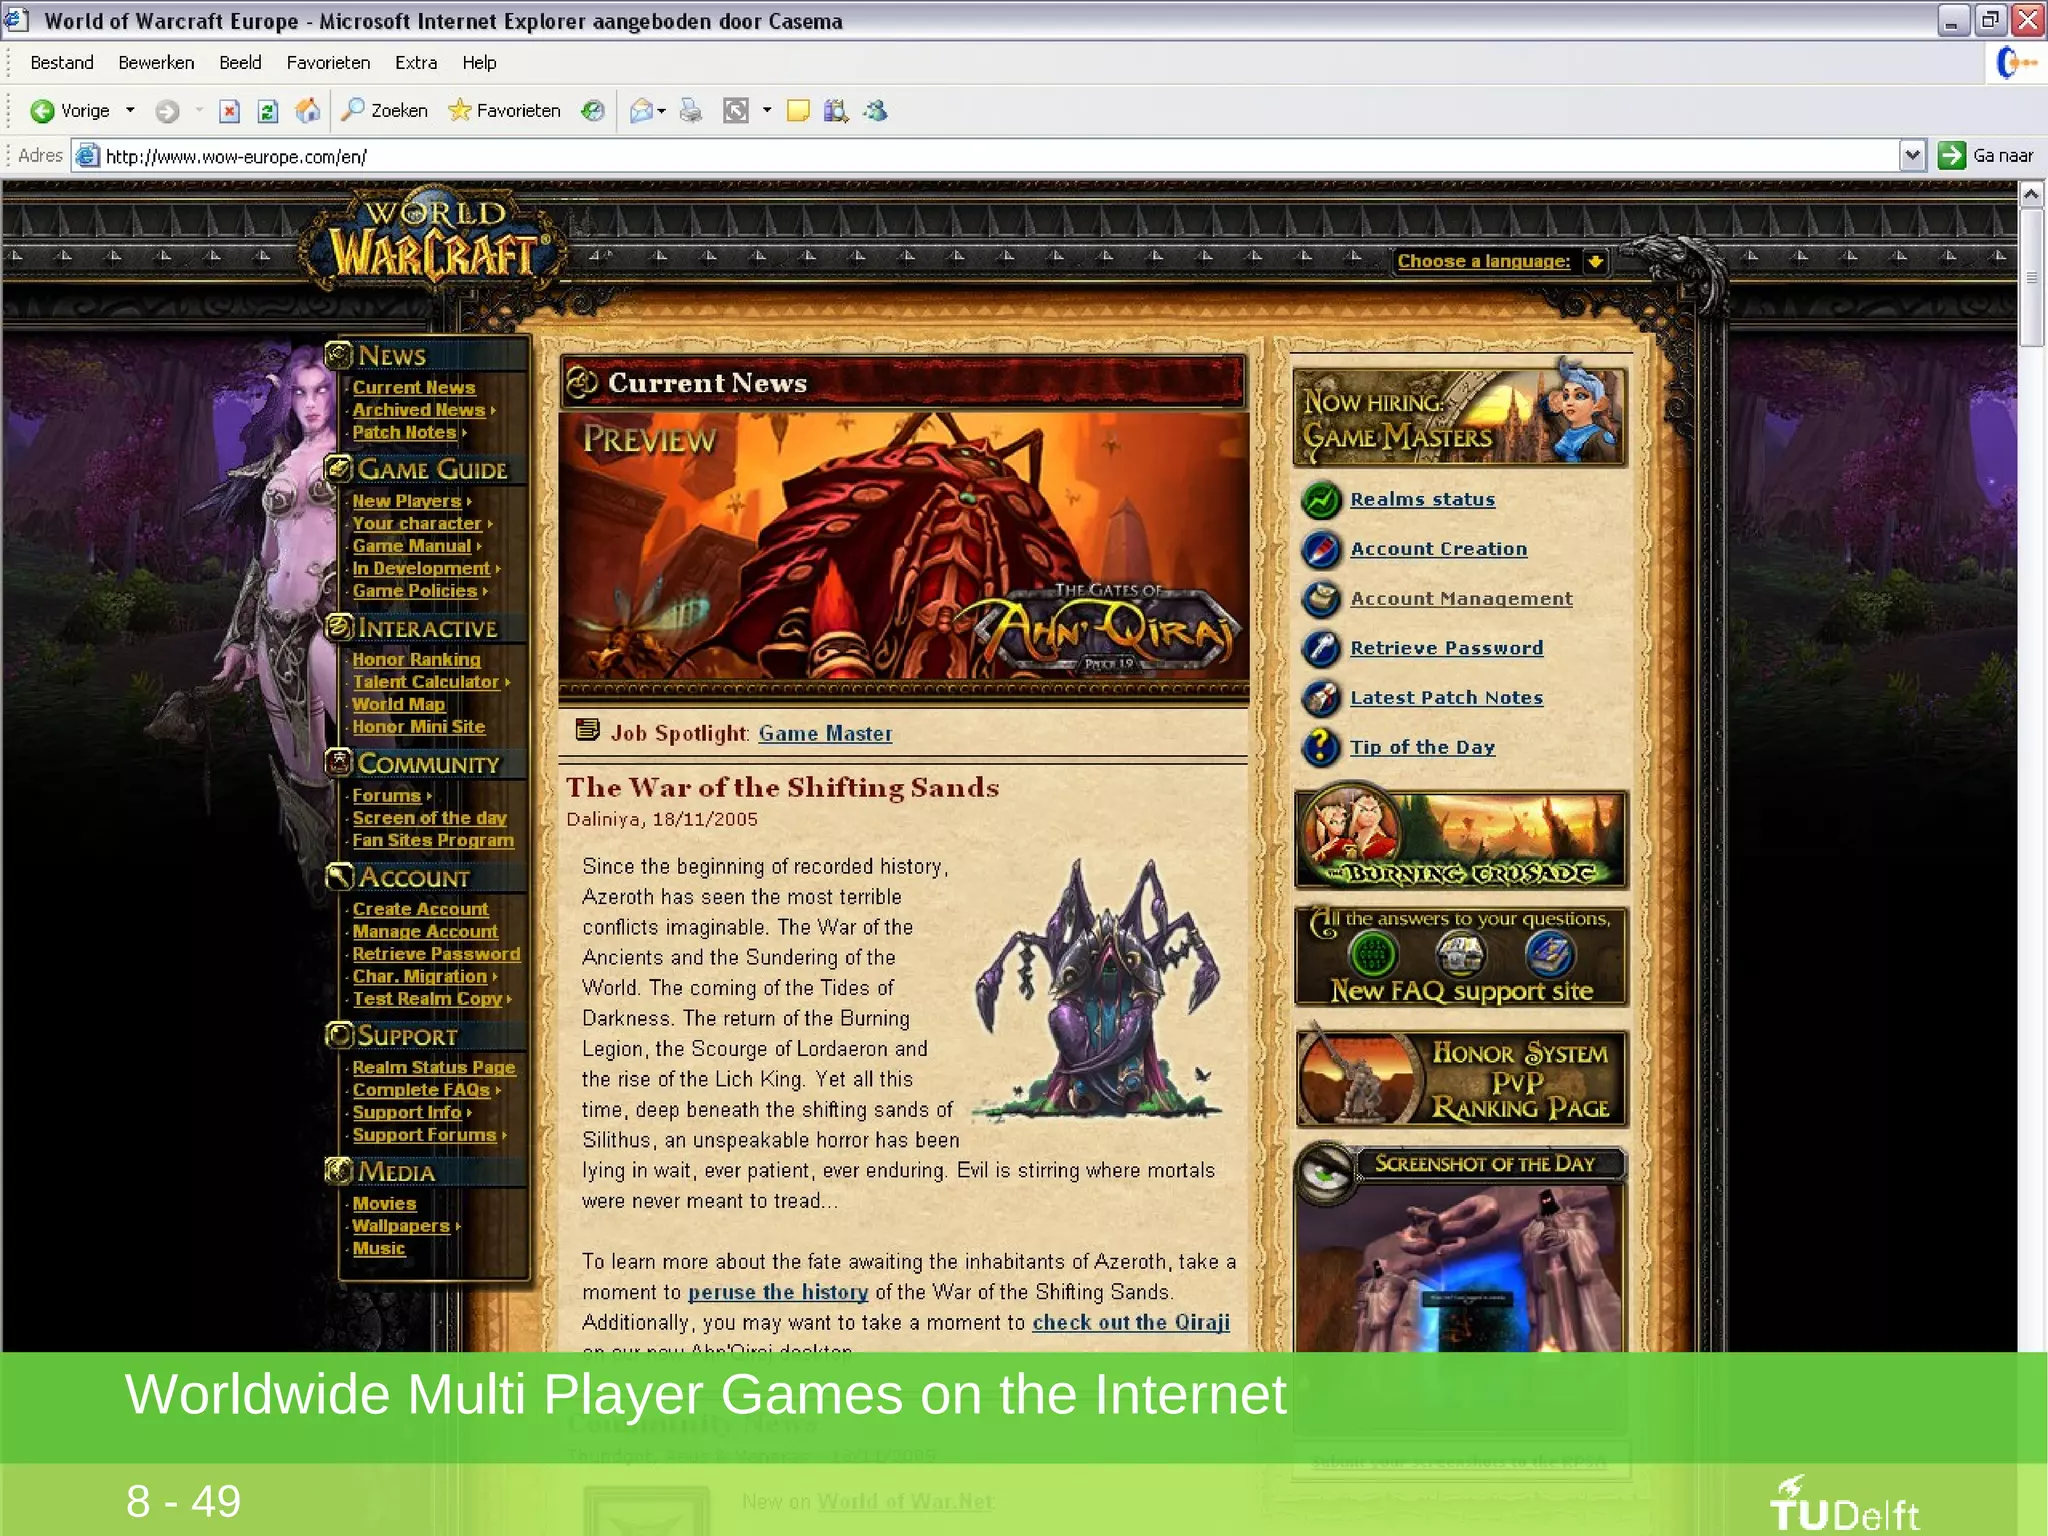This screenshot has width=2048, height=1536.
Task: Open the Current News sidebar link
Action: (x=414, y=387)
